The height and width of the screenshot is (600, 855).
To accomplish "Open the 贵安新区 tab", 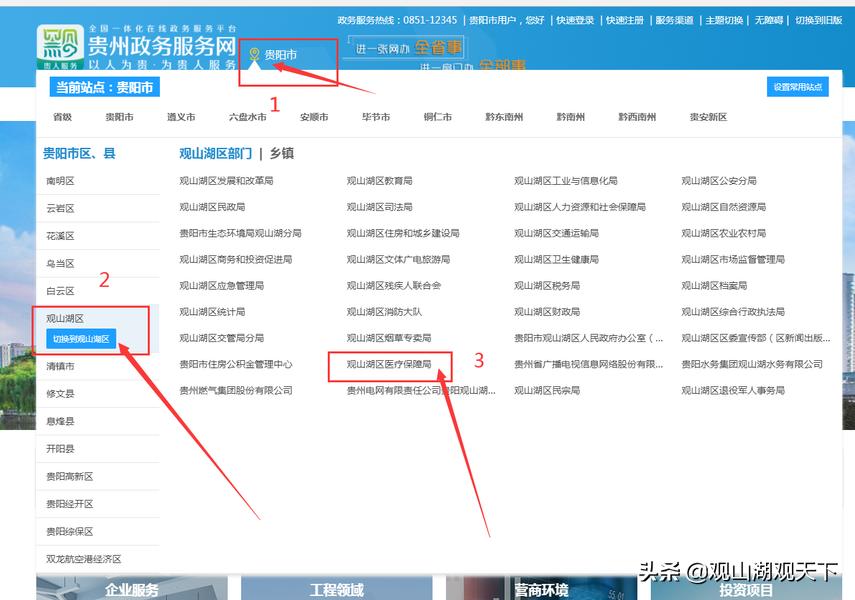I will 707,117.
